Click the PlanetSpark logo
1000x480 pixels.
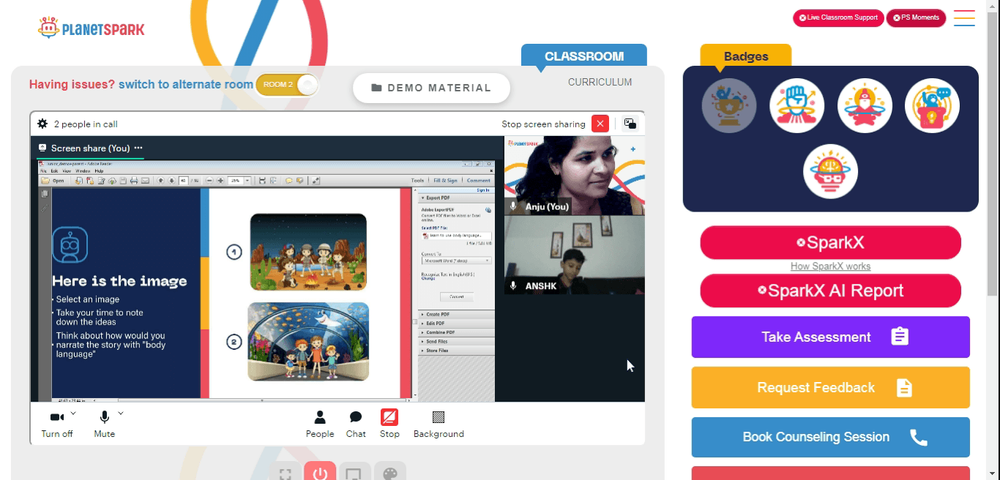(x=91, y=28)
